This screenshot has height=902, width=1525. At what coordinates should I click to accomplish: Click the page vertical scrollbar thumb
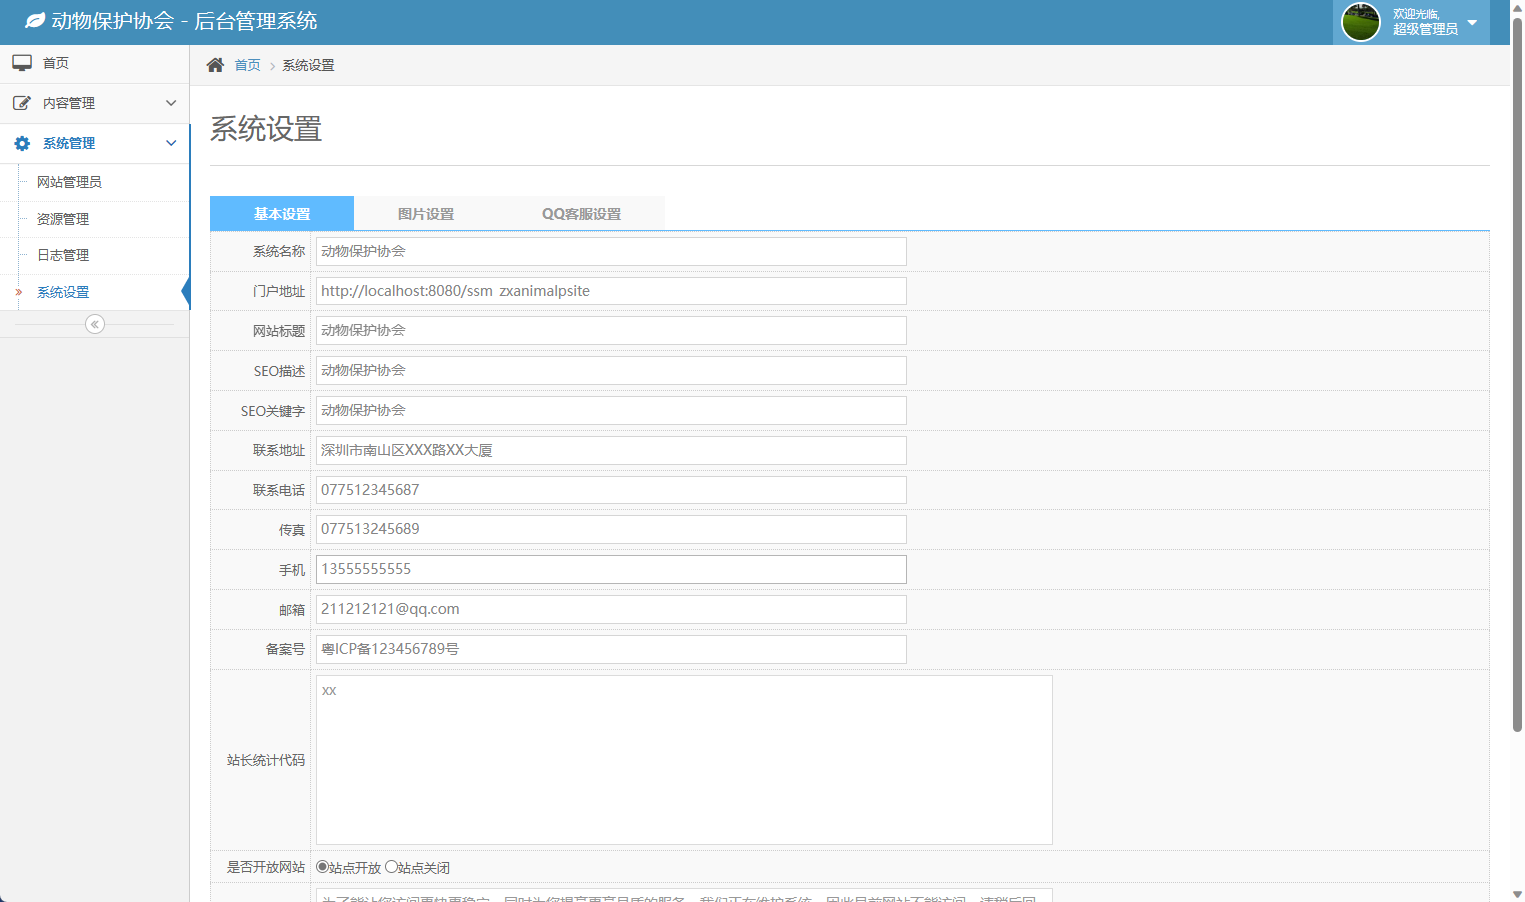click(x=1517, y=370)
